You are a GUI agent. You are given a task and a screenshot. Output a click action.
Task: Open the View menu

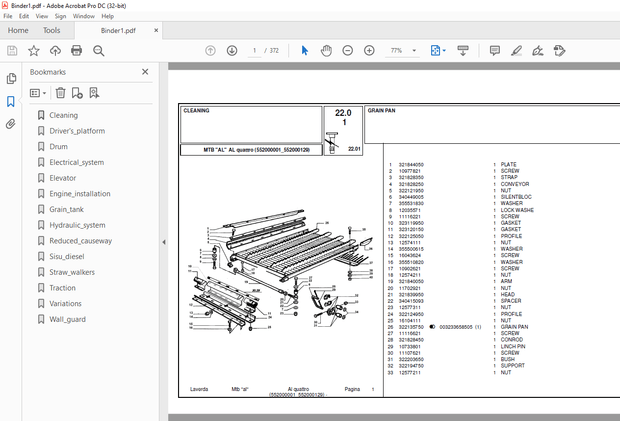[41, 16]
